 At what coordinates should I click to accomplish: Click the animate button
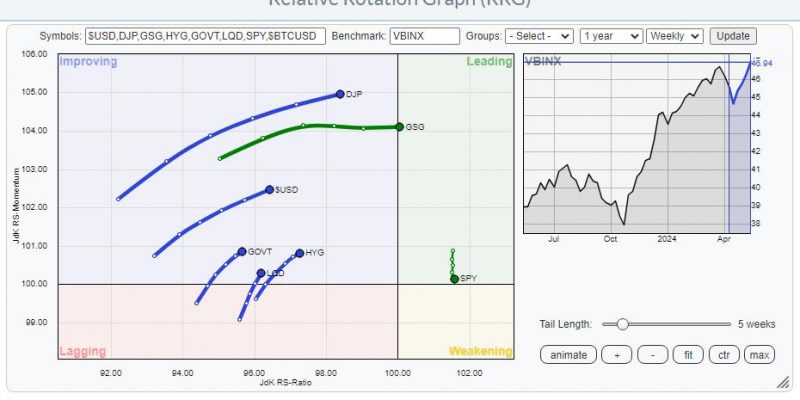[x=568, y=355]
